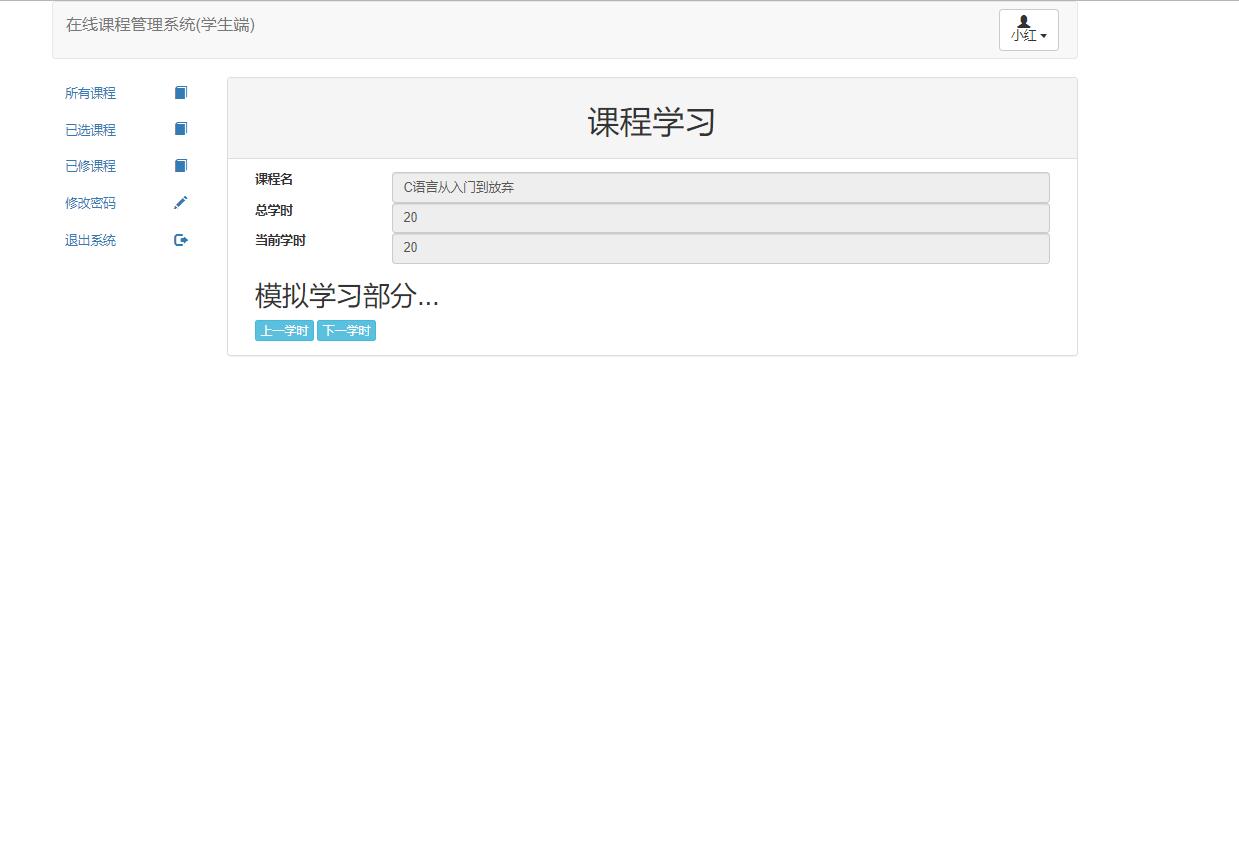
Task: Click 退出系统 to log out
Action: 89,239
